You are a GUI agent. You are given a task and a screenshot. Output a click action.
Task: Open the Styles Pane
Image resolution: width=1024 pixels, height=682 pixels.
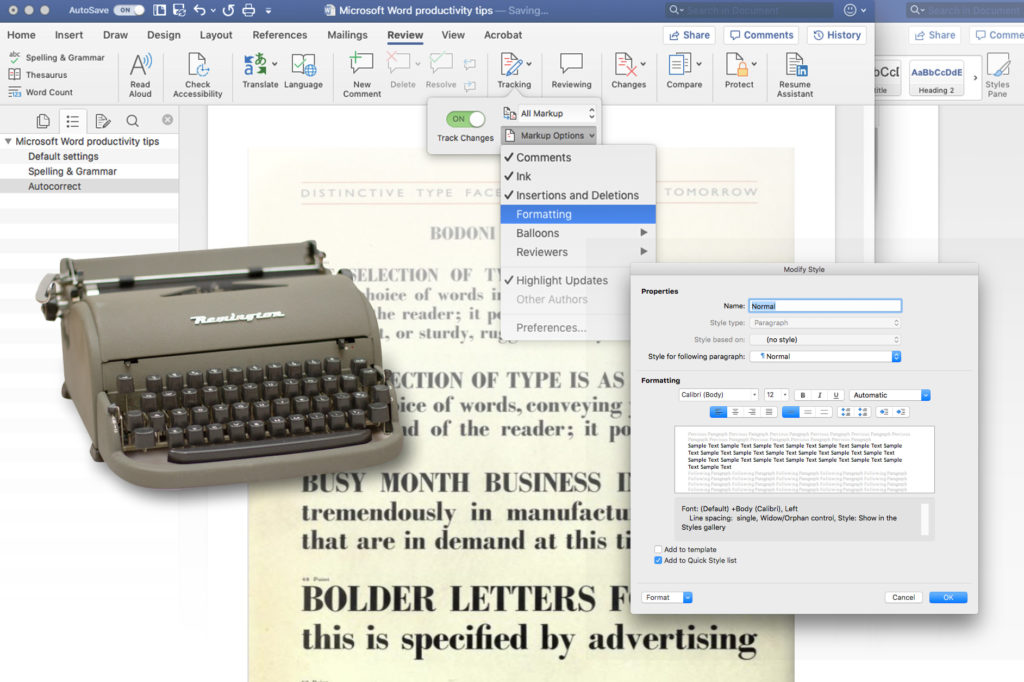coord(997,74)
